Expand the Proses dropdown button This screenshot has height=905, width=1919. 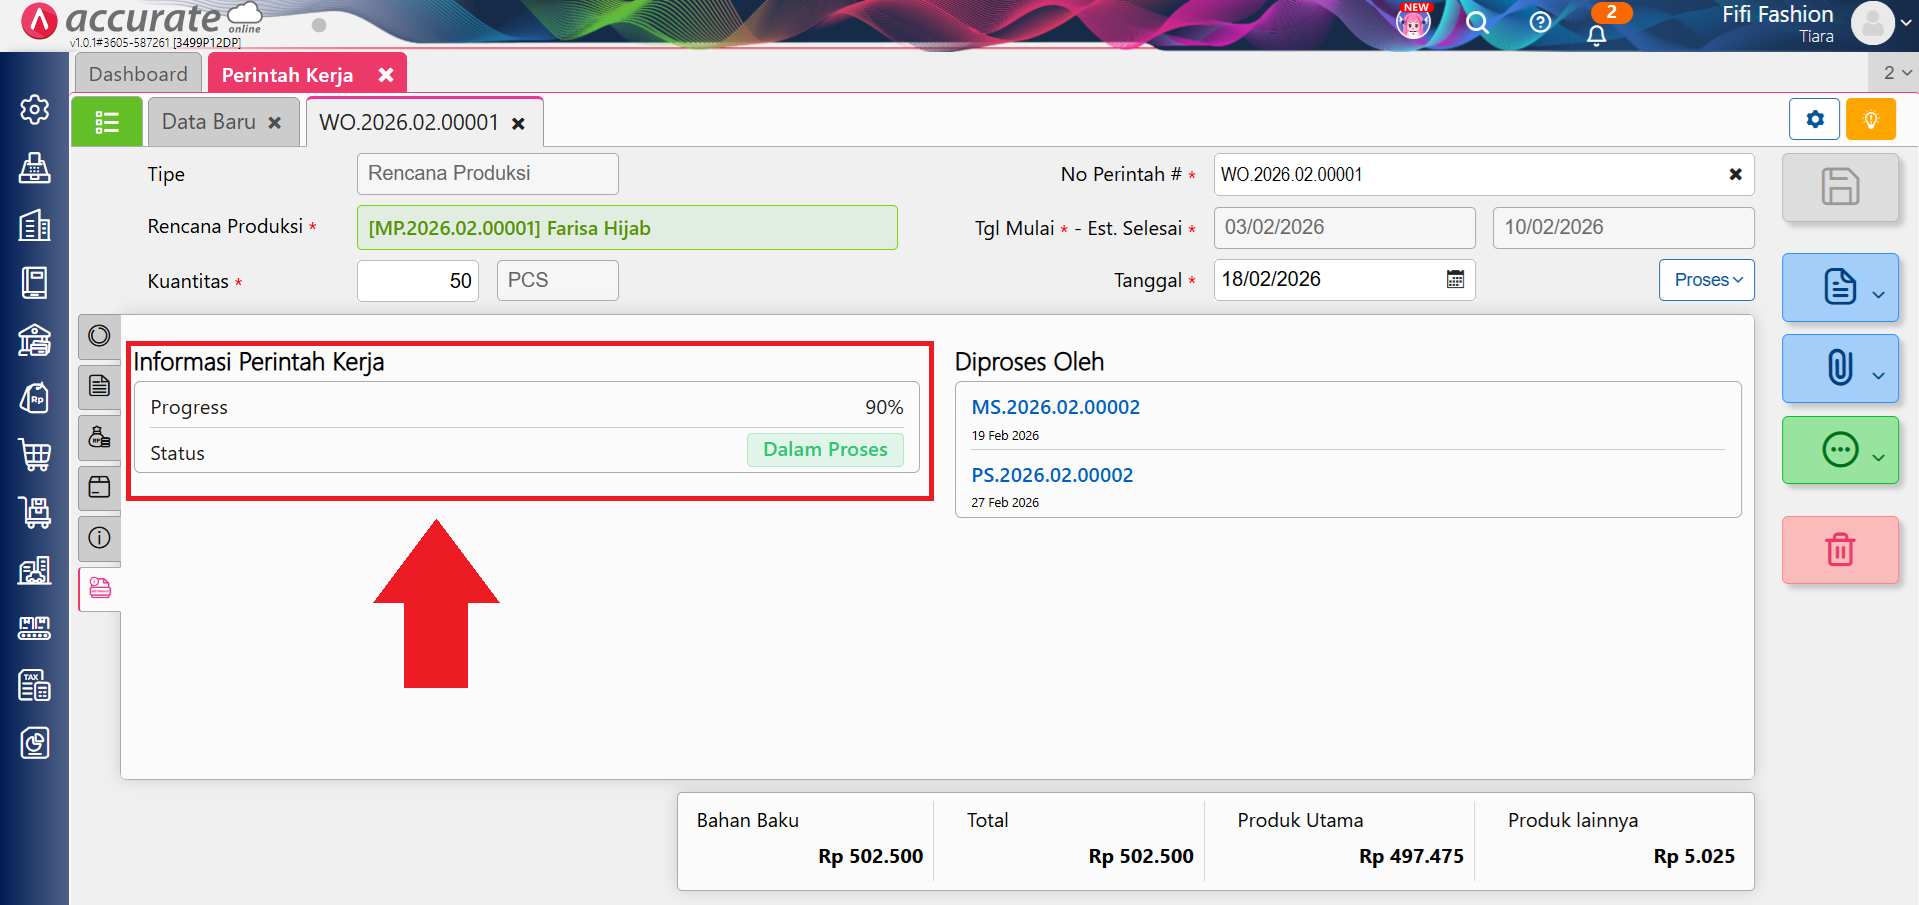click(1707, 280)
